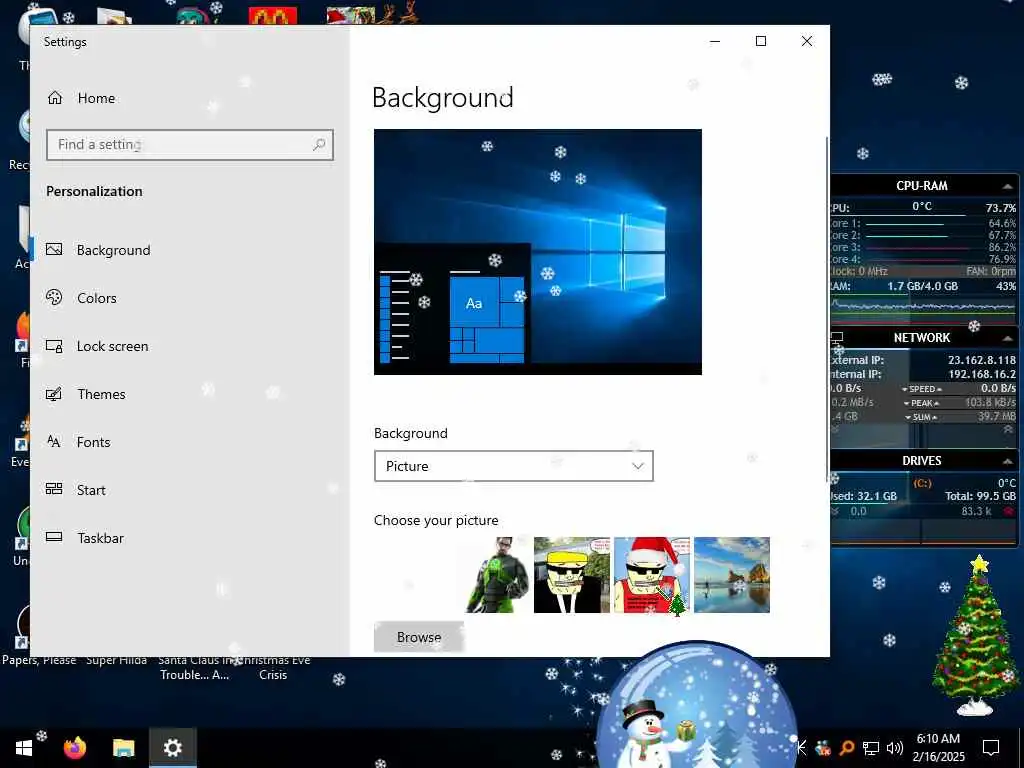The height and width of the screenshot is (768, 1024).
Task: Toggle the SUM selector in the network widget
Action: [x=922, y=417]
